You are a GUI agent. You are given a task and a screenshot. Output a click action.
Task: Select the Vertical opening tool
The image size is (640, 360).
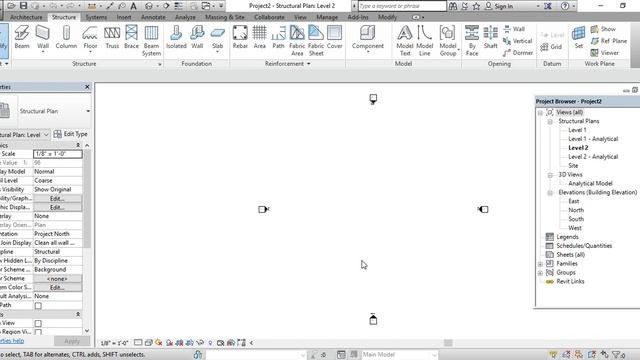(518, 41)
